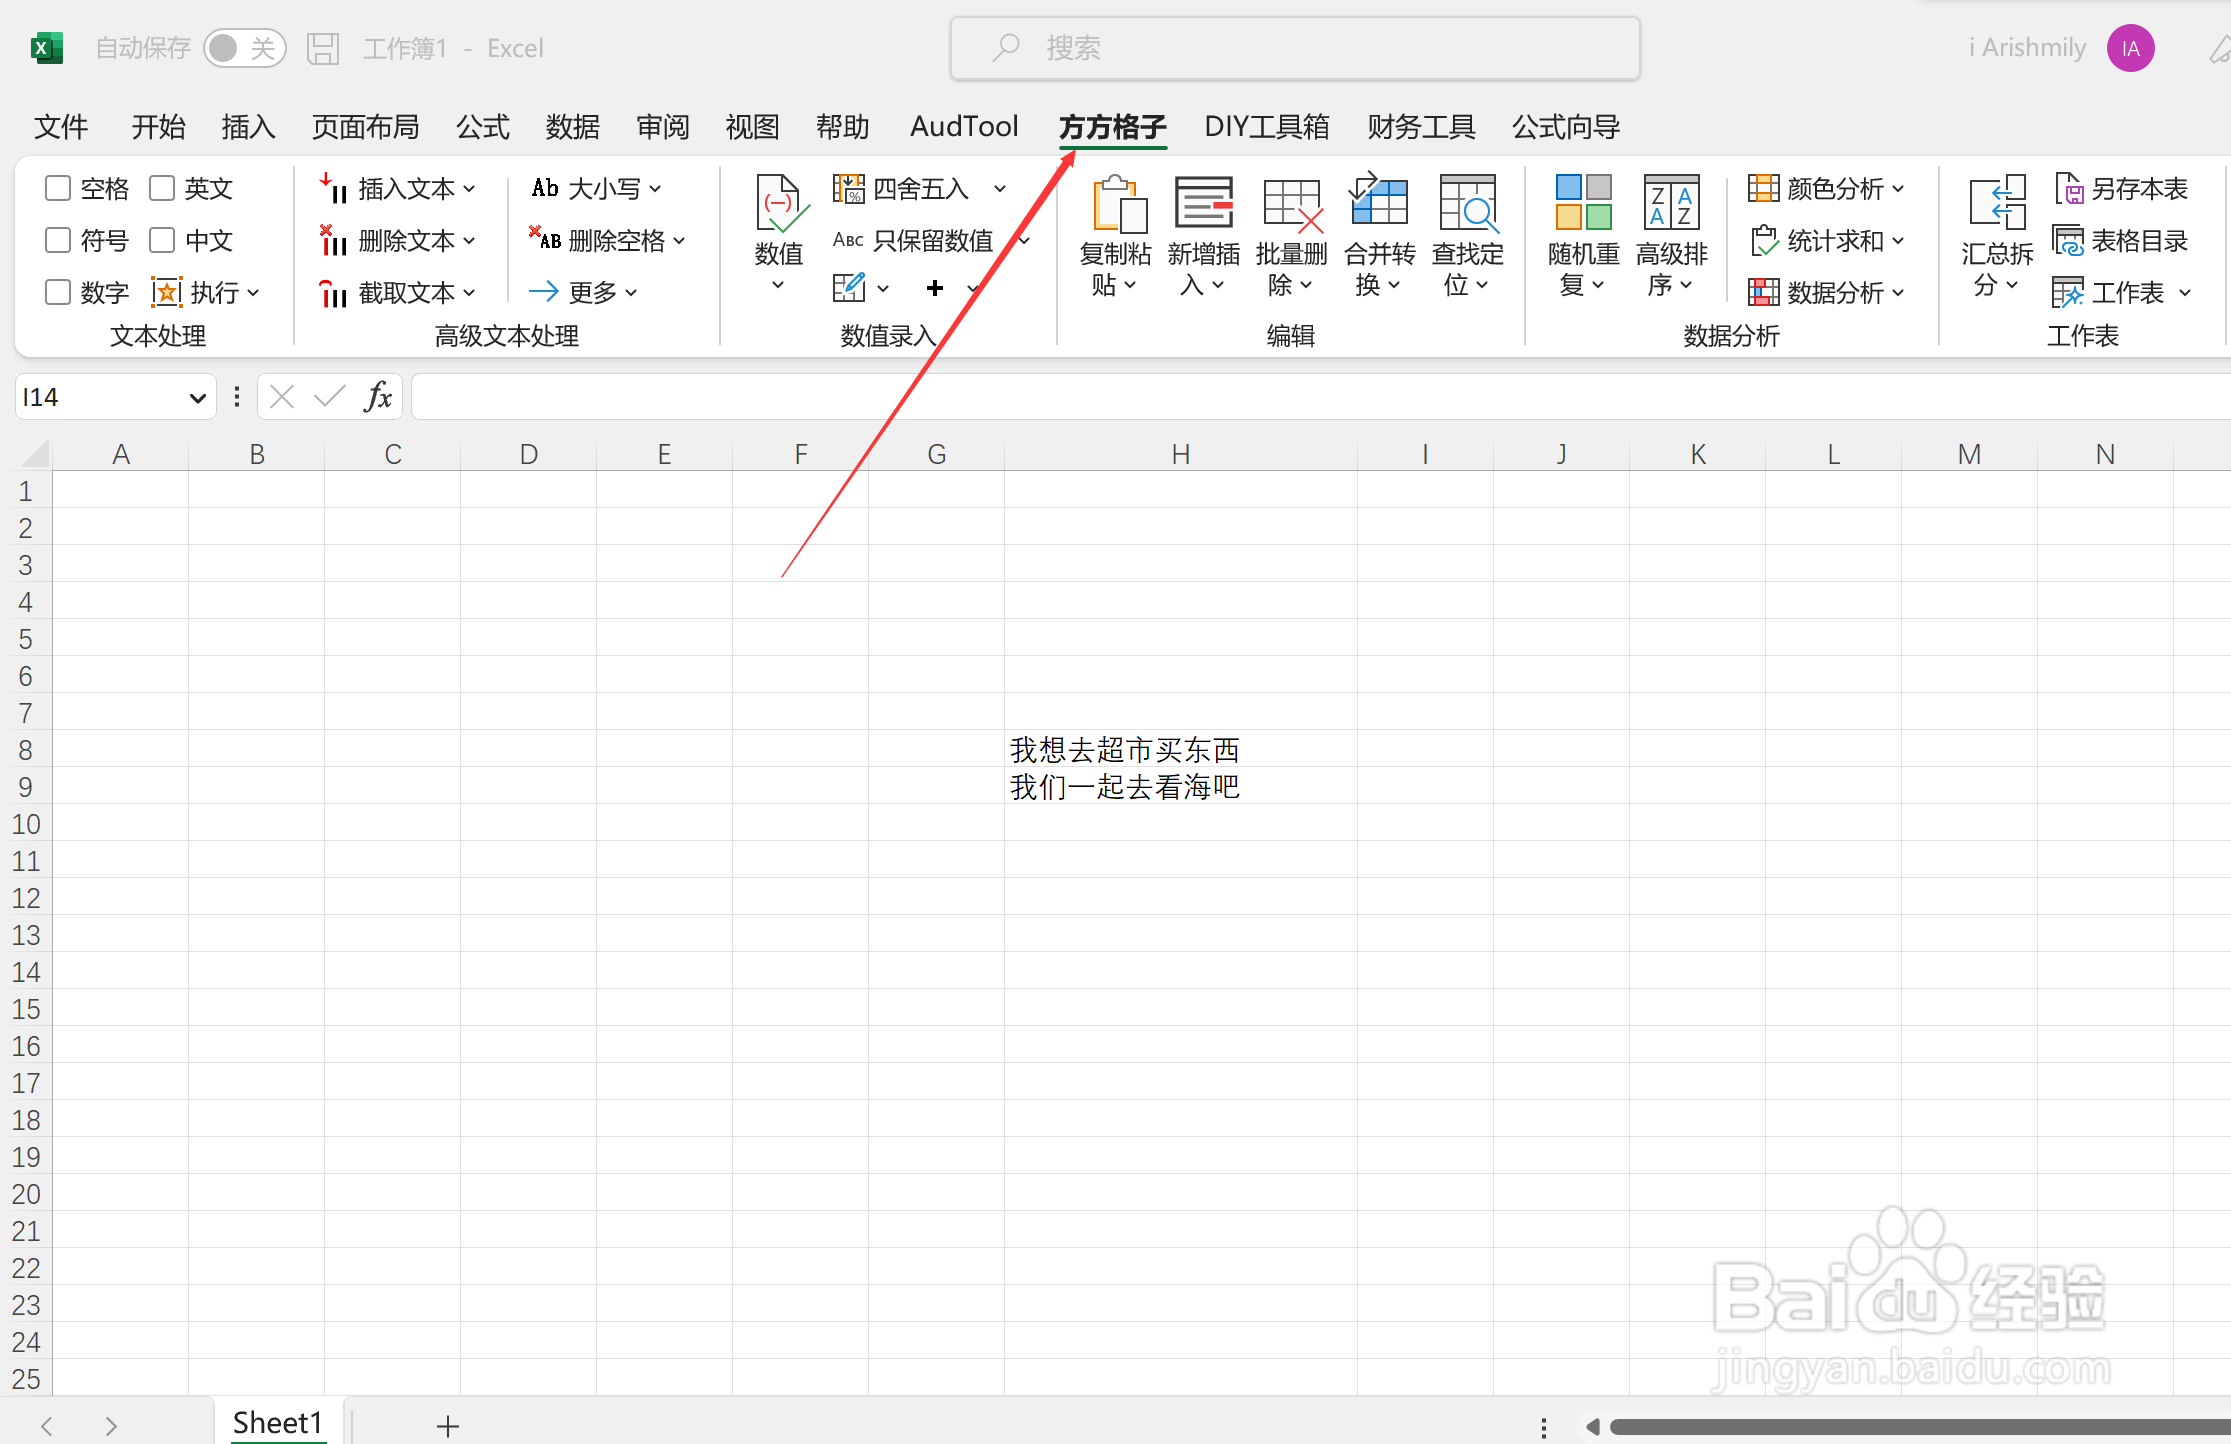Toggle the 自动保存 switch
This screenshot has width=2231, height=1444.
[x=244, y=48]
